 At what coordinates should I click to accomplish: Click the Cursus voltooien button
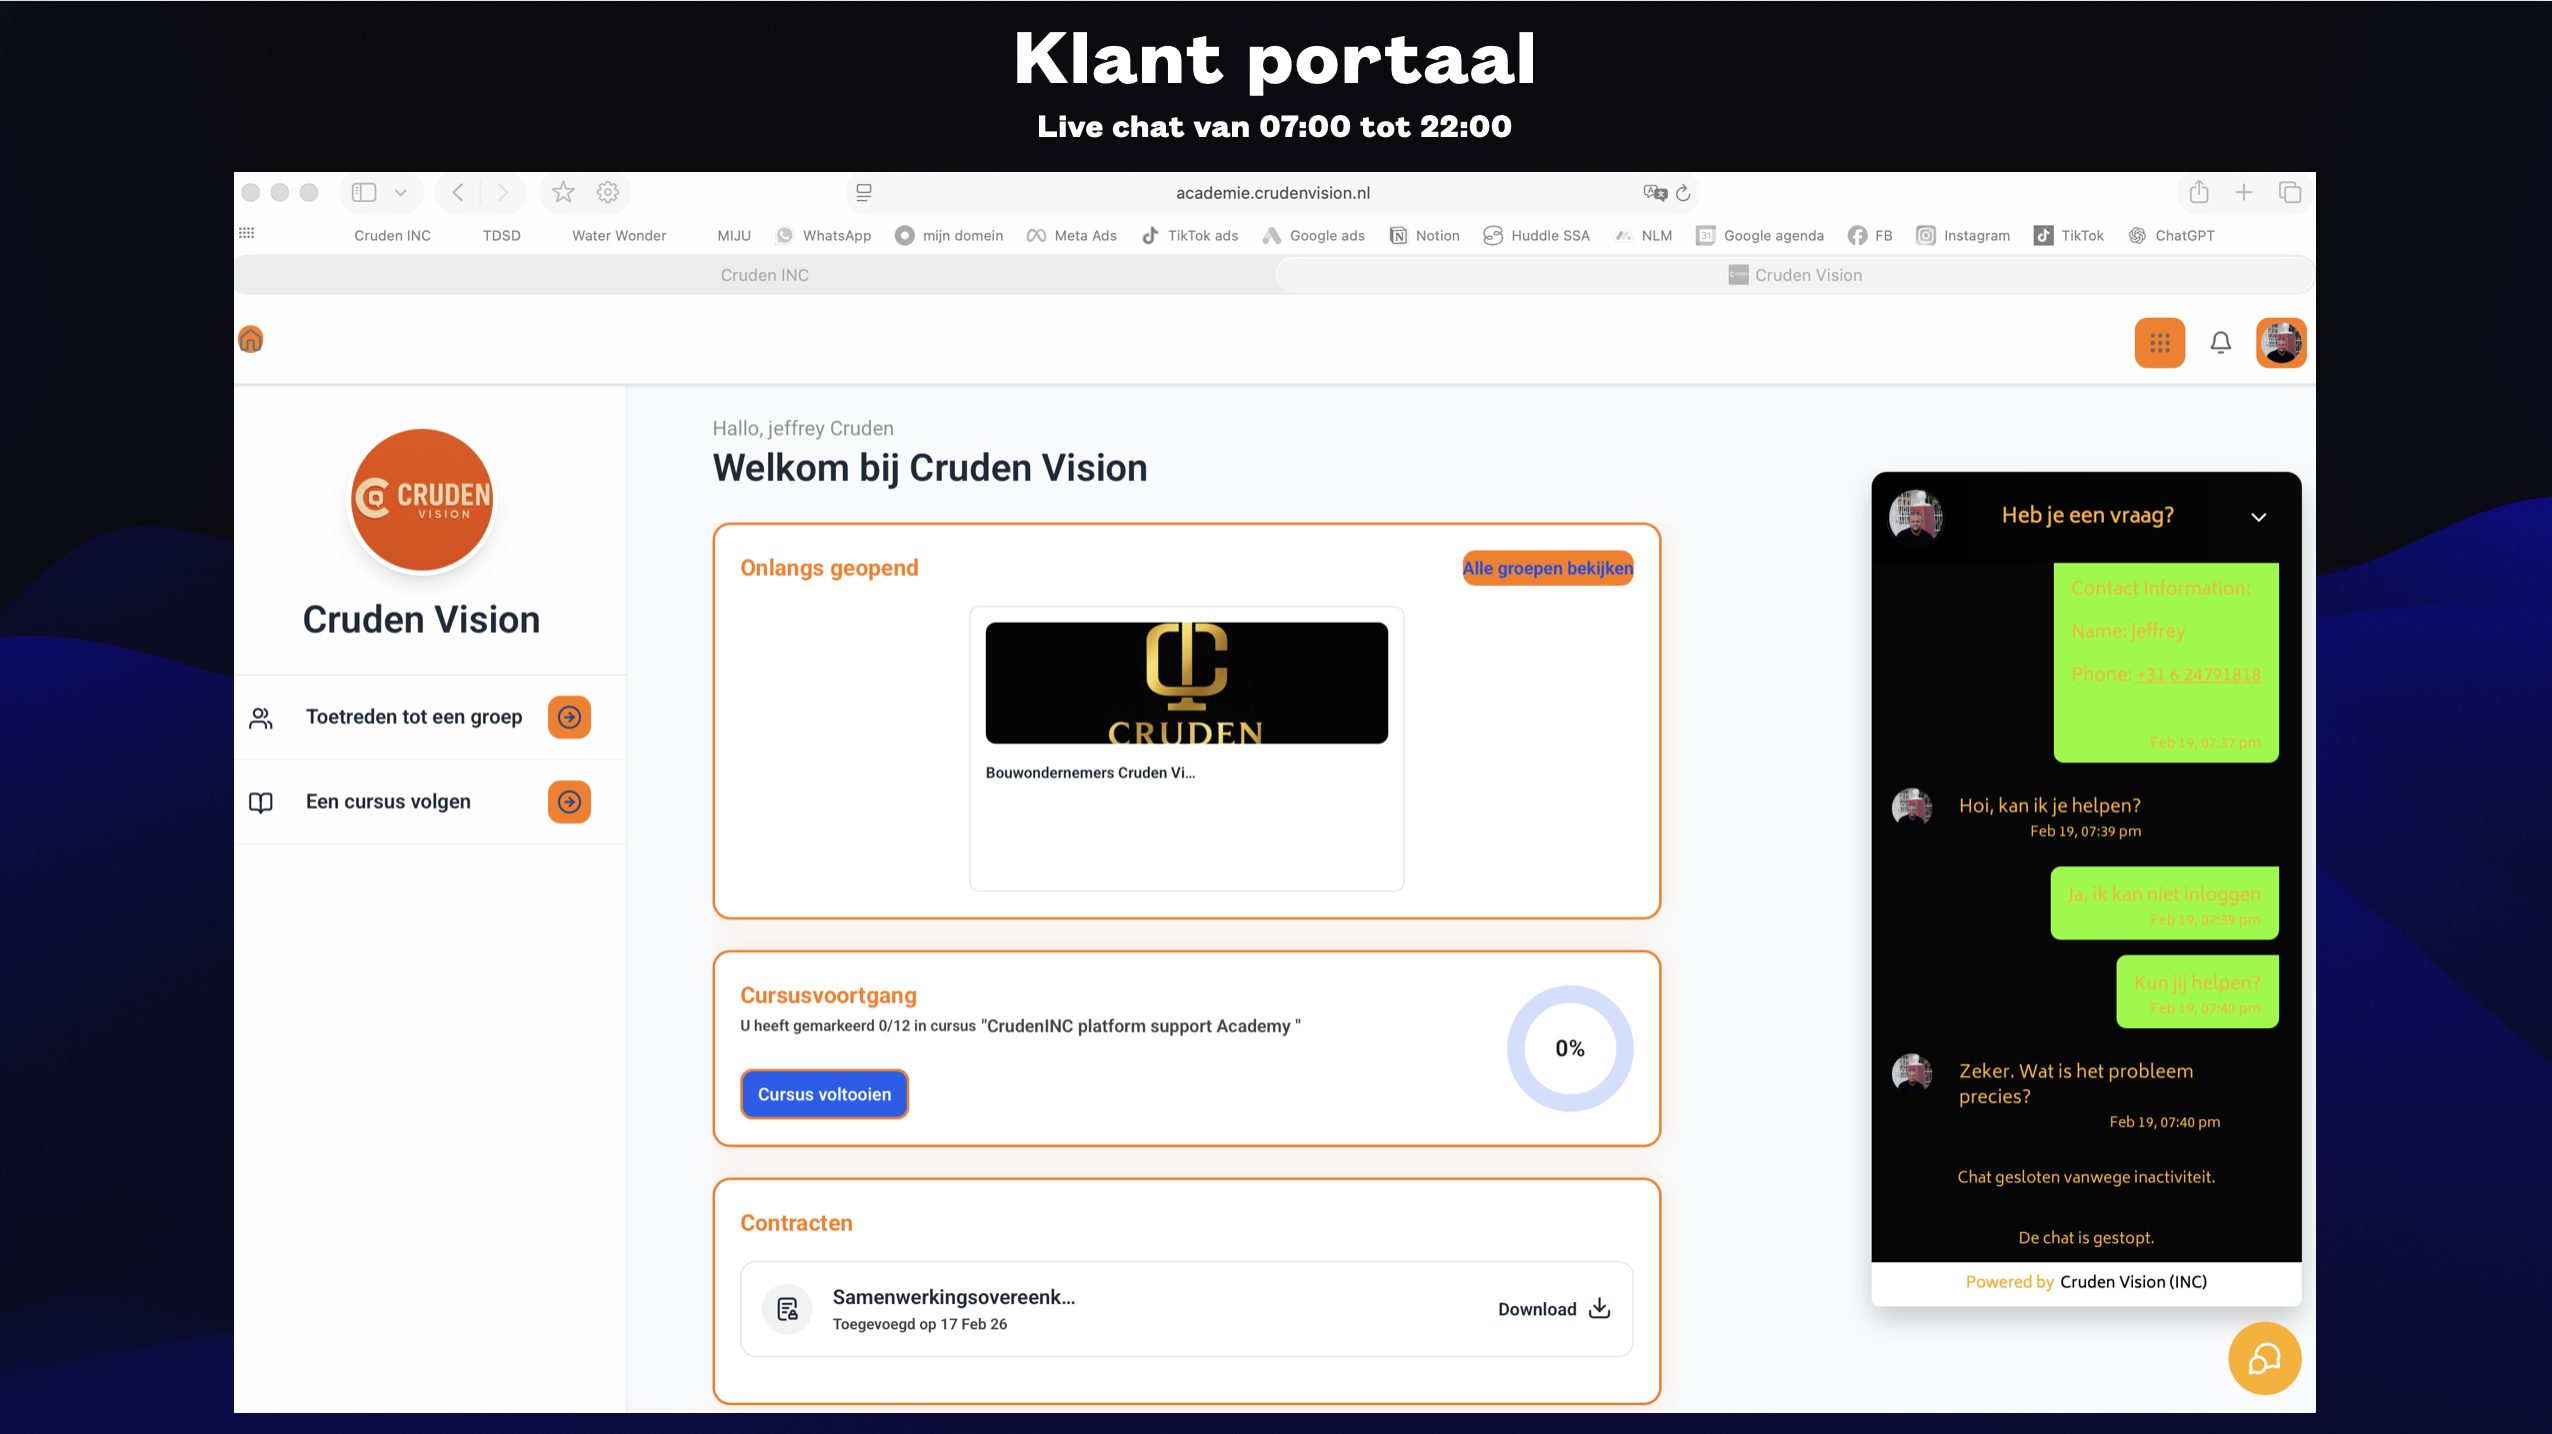pyautogui.click(x=824, y=1094)
